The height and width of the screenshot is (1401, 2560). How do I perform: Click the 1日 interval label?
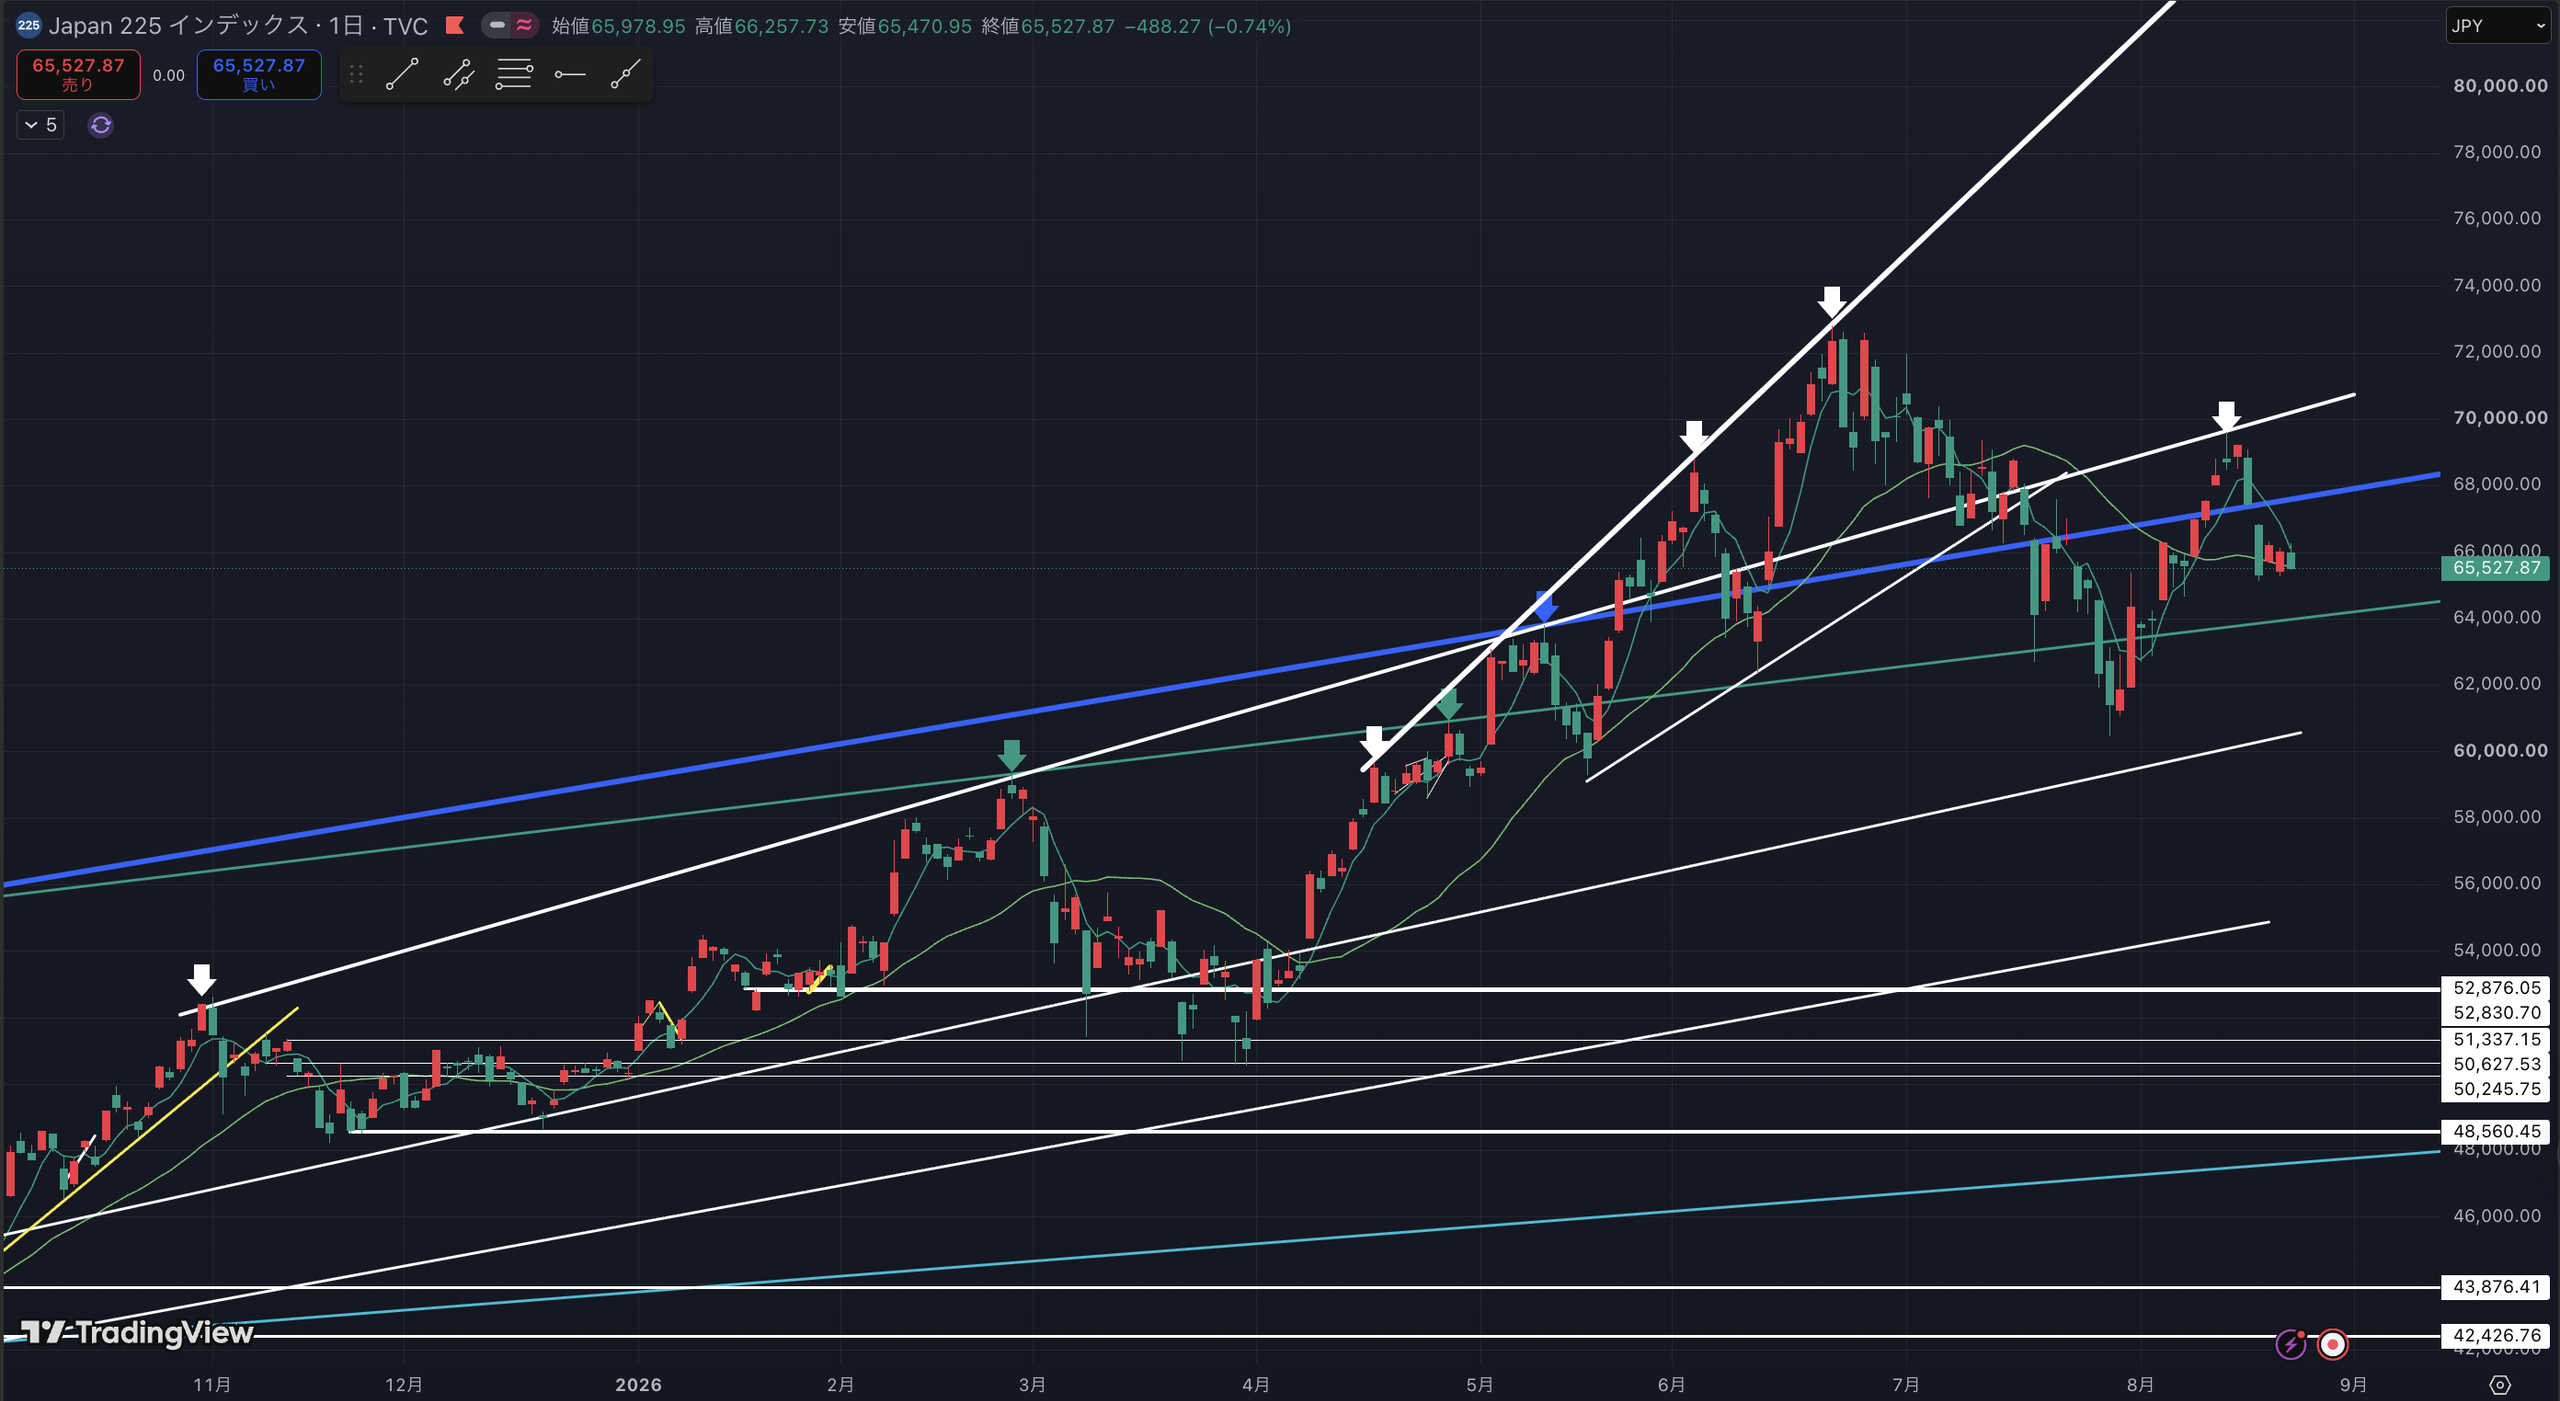pos(346,26)
